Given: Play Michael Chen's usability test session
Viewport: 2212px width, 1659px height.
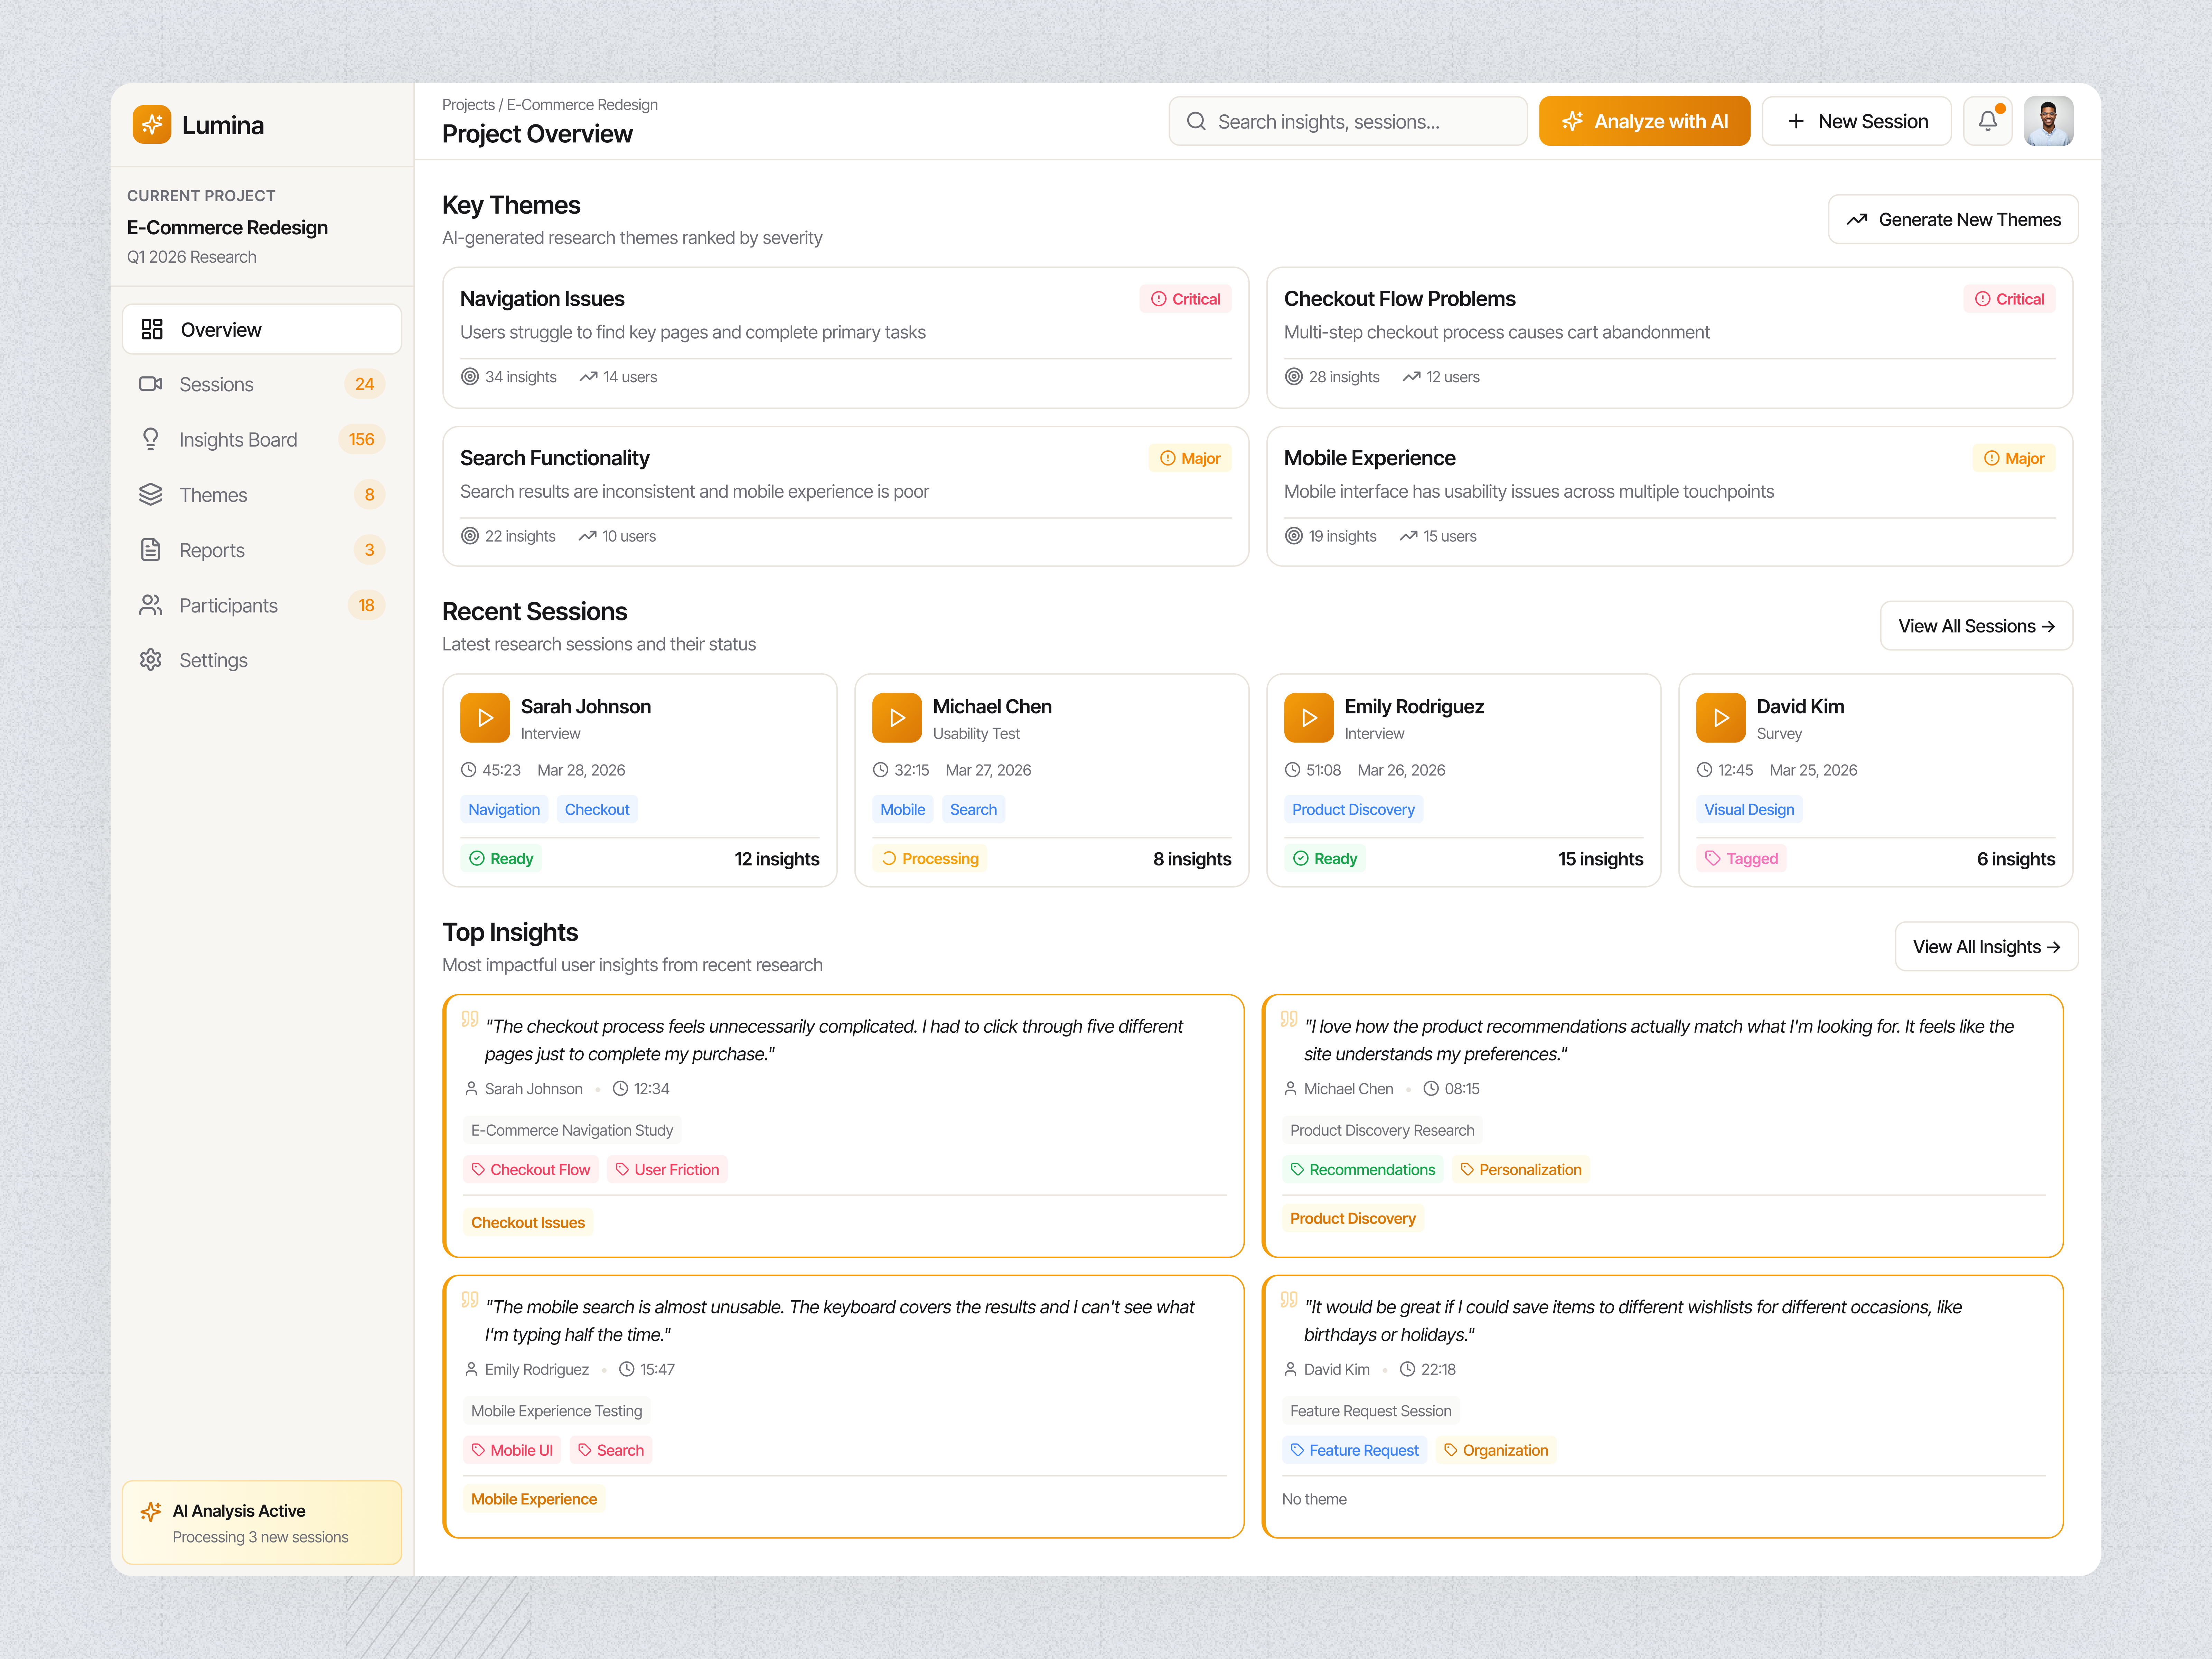Looking at the screenshot, I should 897,718.
